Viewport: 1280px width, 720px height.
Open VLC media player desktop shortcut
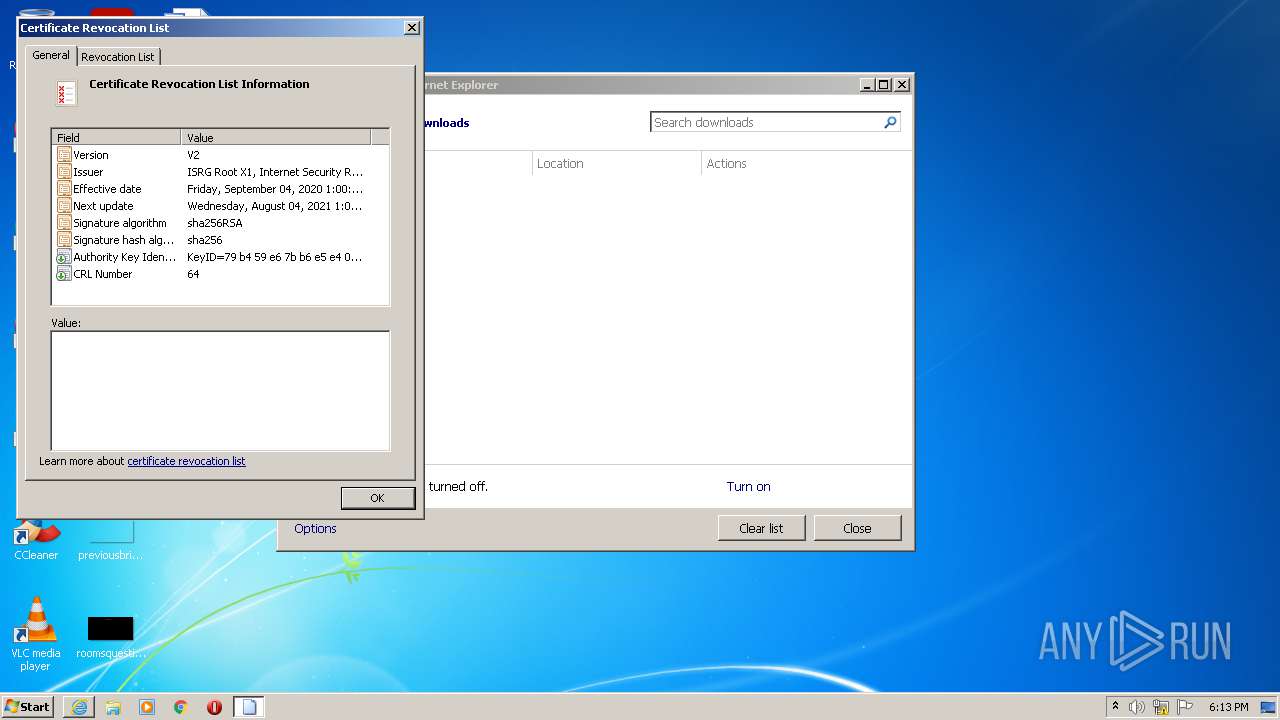[x=36, y=634]
